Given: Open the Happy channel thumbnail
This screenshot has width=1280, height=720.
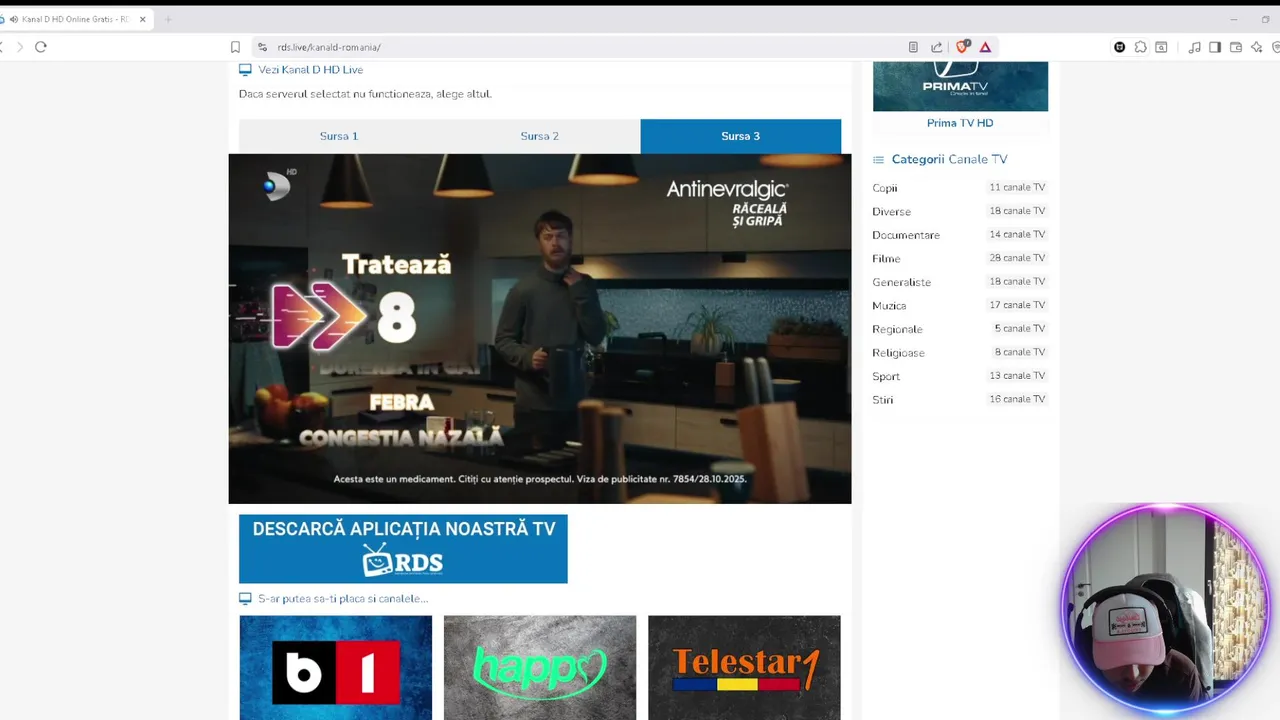Looking at the screenshot, I should click(540, 668).
